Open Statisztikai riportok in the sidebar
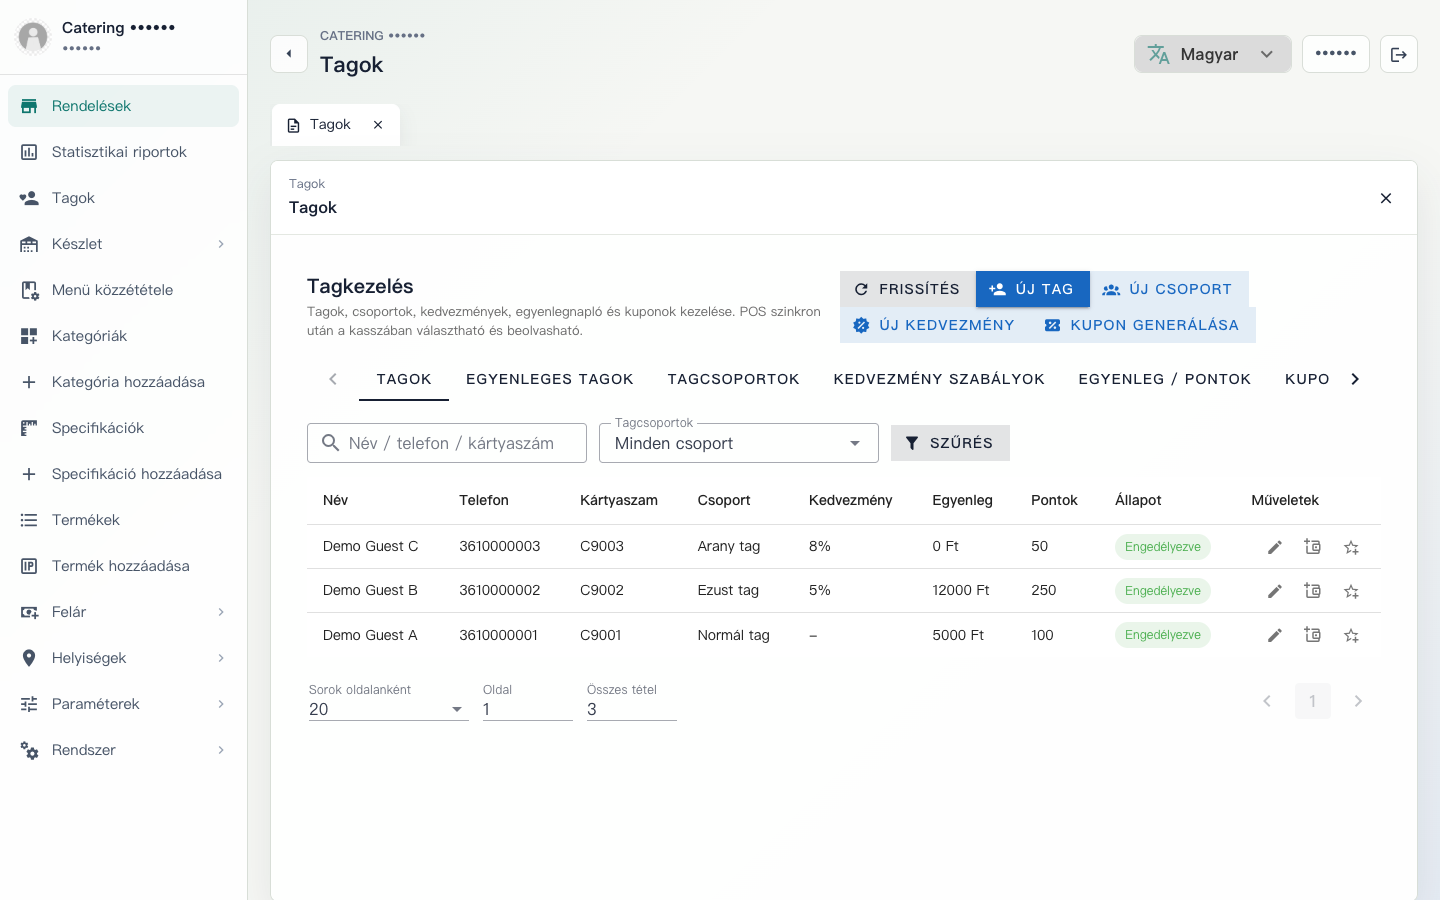Screen dimensions: 1440x924 (123, 152)
